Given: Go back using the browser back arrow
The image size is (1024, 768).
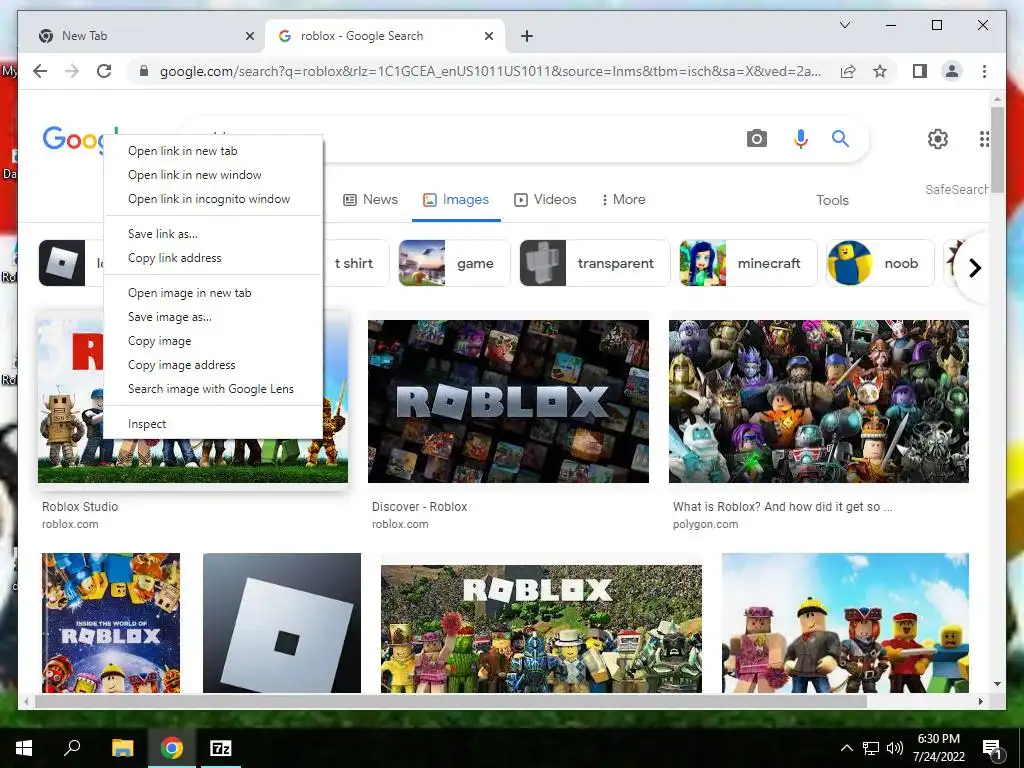Looking at the screenshot, I should (40, 71).
